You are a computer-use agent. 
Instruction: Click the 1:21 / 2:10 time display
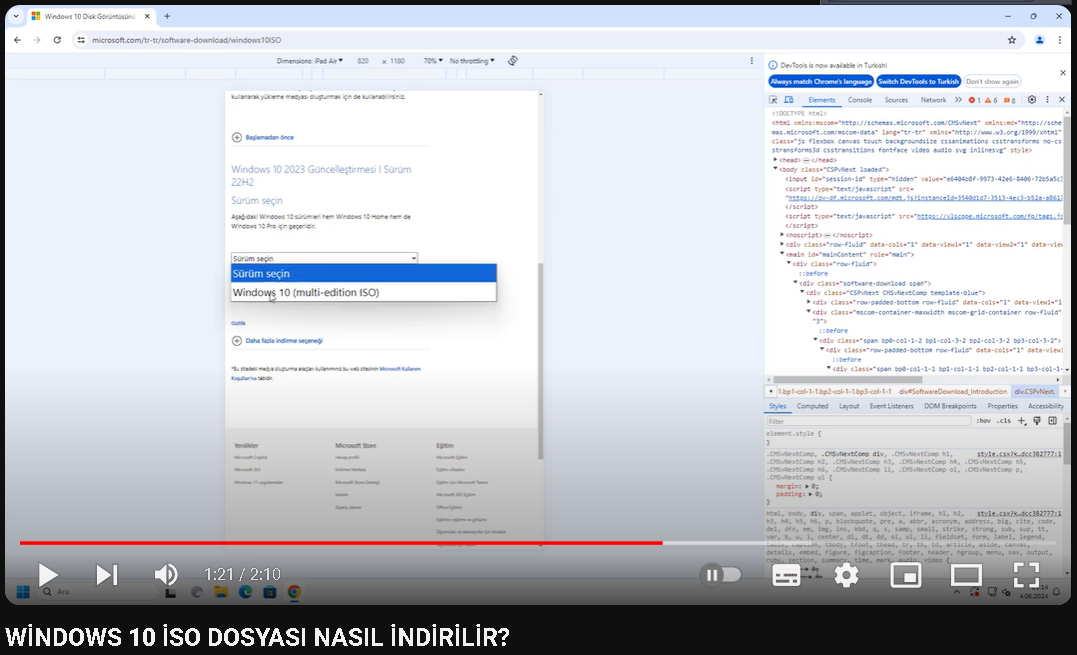[x=242, y=574]
